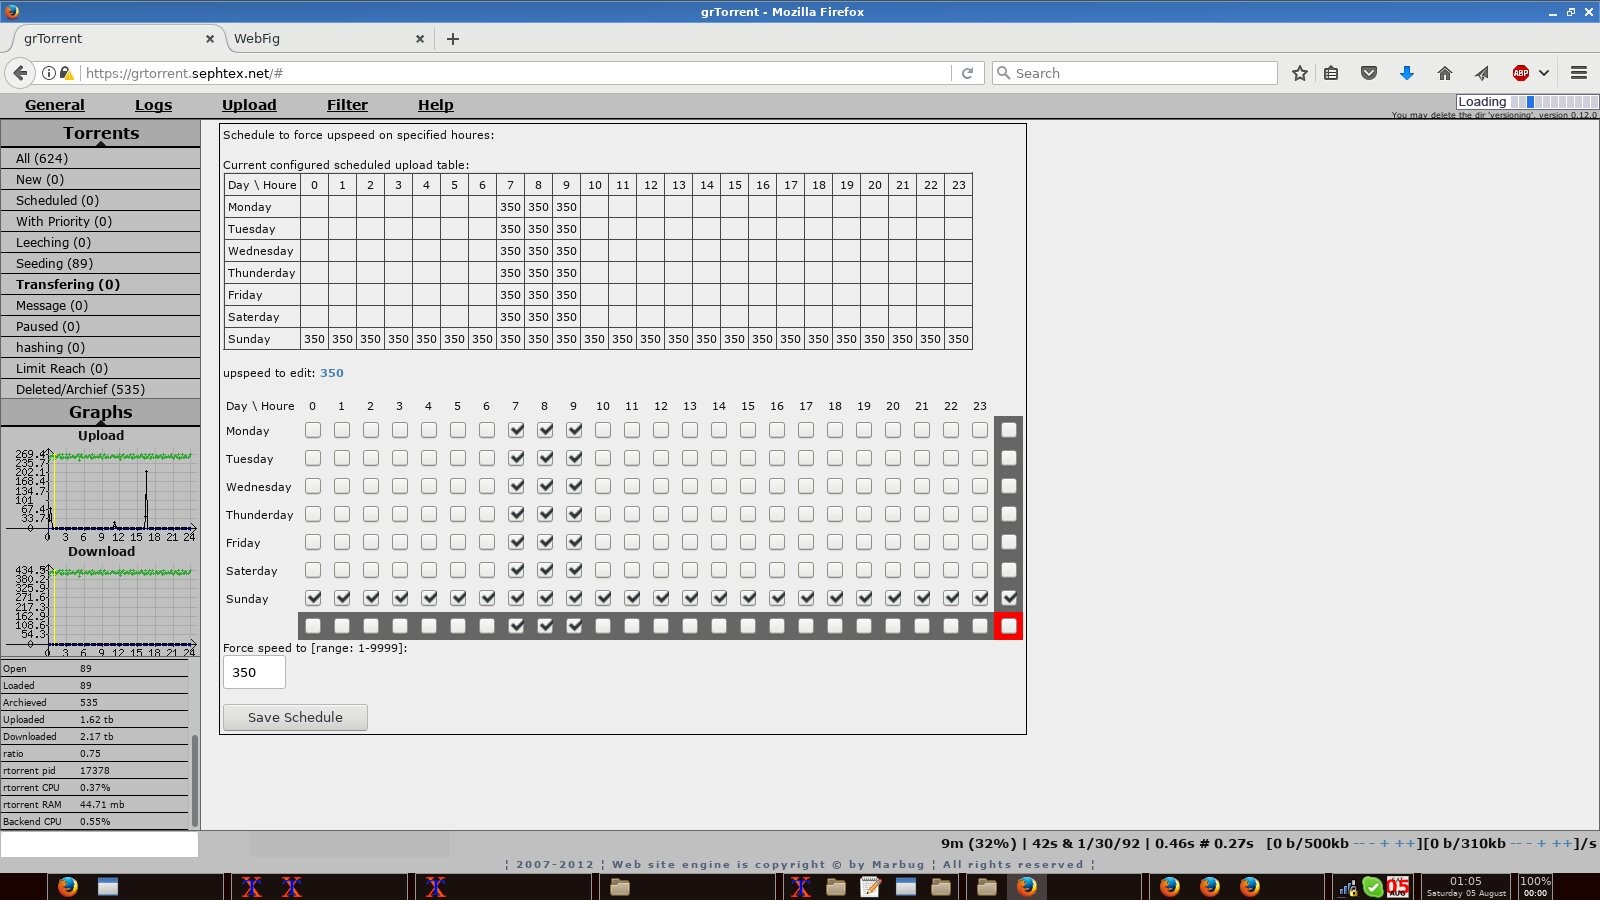Click the red select-all checkbox
1600x900 pixels.
(1008, 626)
